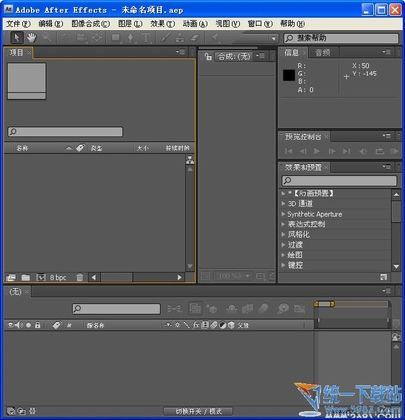Play preview in 预览控制台 panel
Viewport: 405px width, 420px height.
[x=317, y=151]
